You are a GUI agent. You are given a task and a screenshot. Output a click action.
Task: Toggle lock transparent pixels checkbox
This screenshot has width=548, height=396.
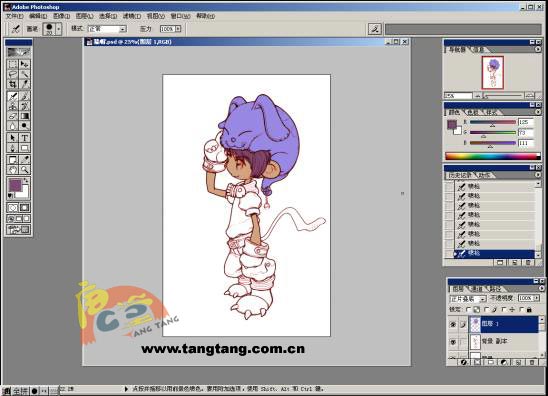coord(469,309)
